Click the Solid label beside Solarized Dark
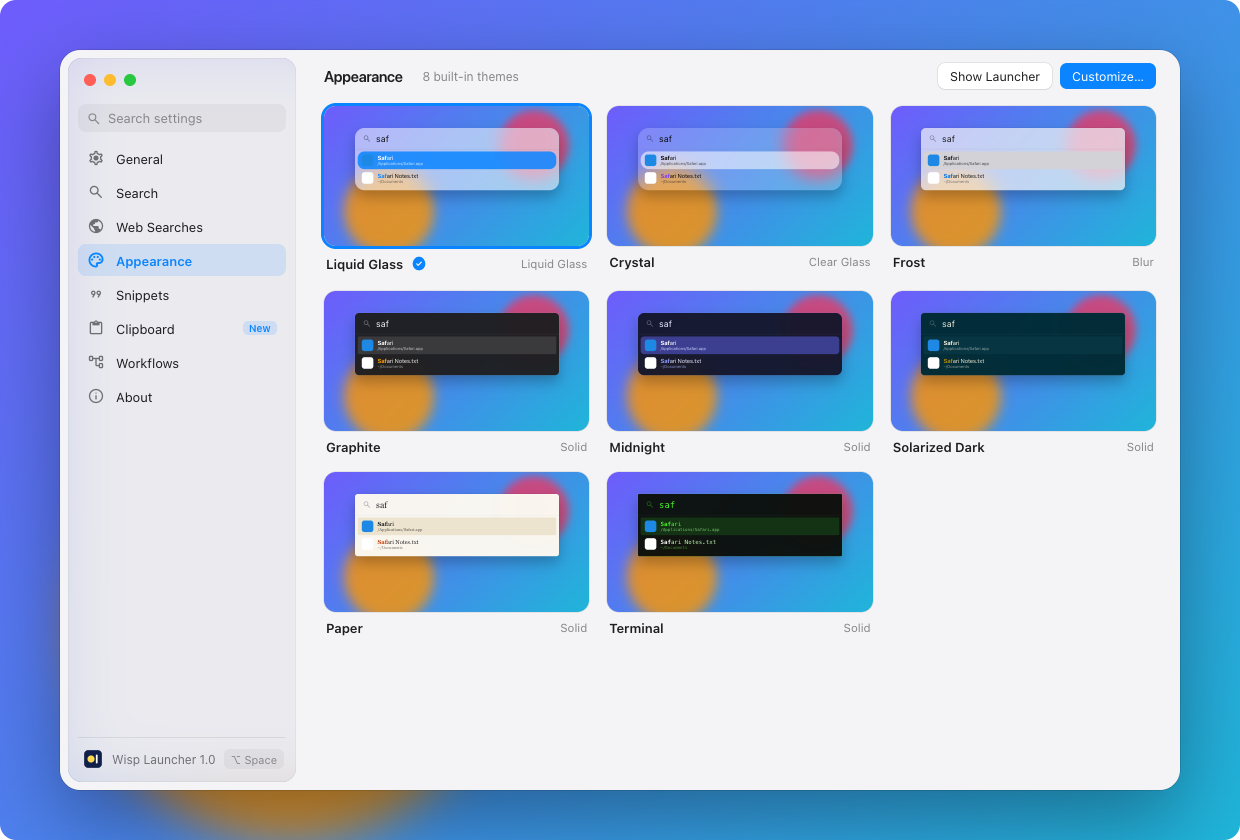 1140,447
